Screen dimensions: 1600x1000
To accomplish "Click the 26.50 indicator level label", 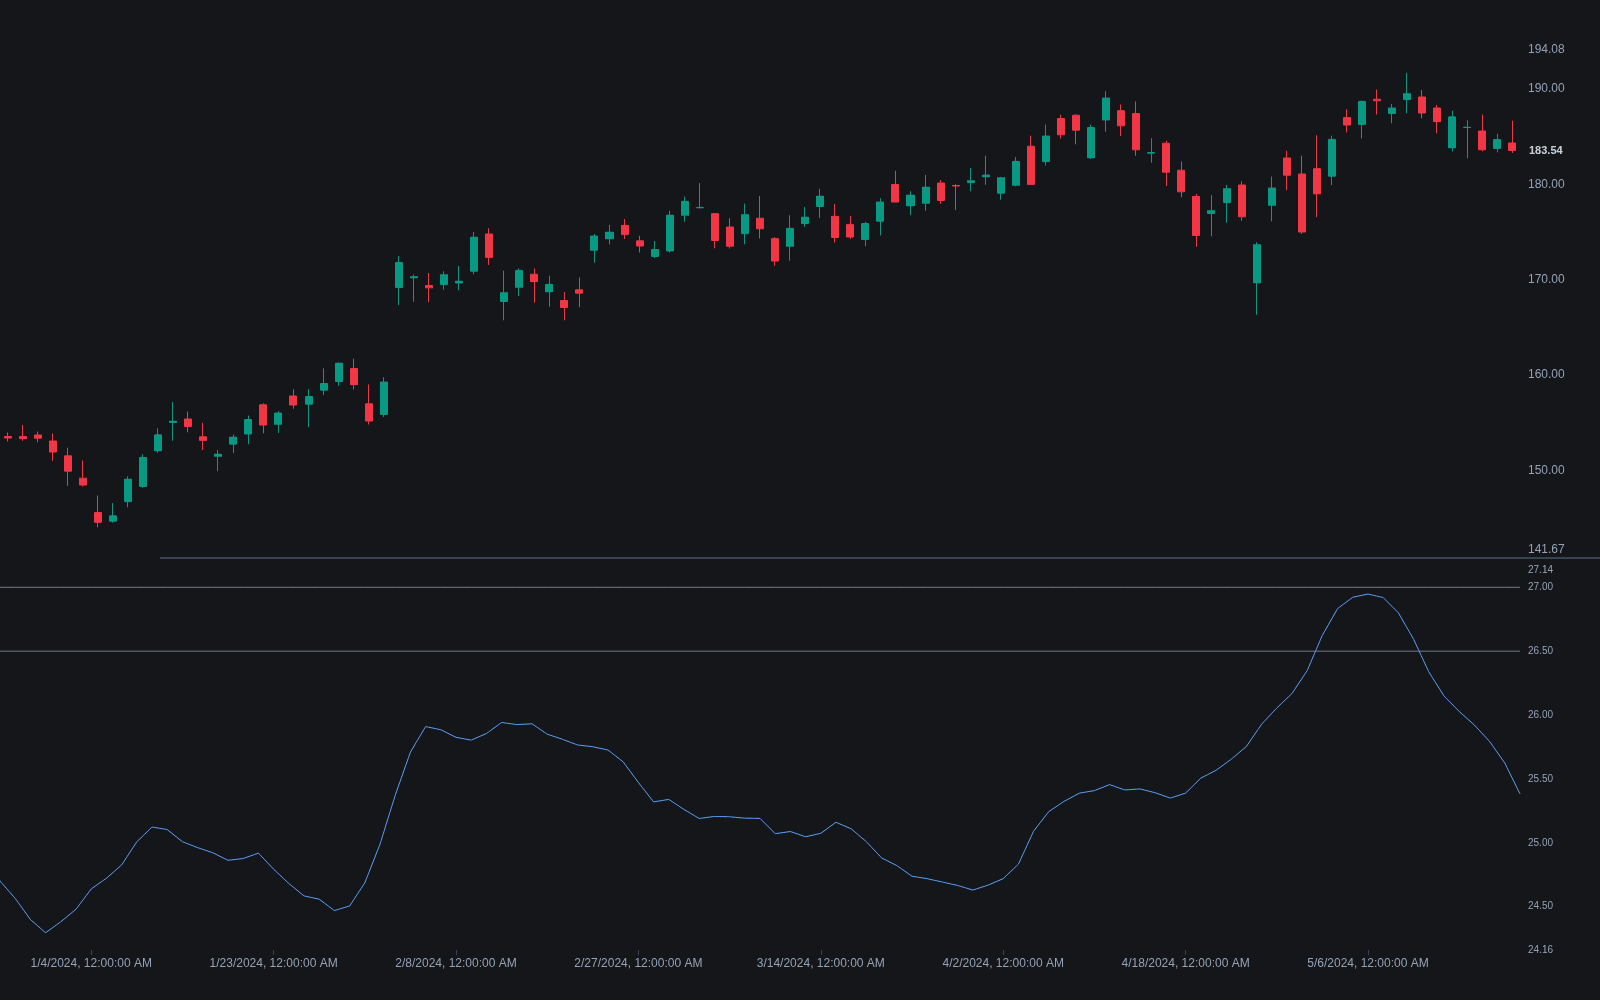I will 1540,651.
